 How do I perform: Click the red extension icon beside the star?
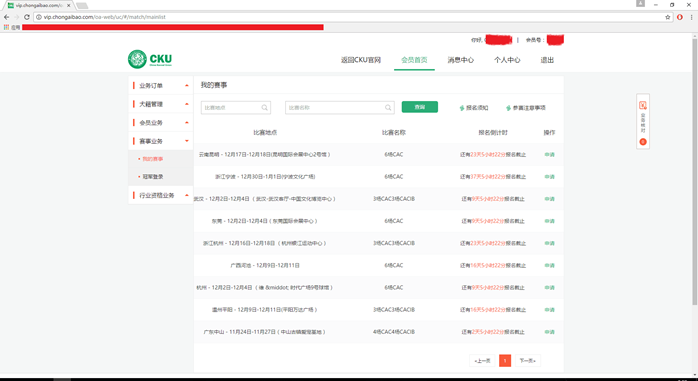680,17
